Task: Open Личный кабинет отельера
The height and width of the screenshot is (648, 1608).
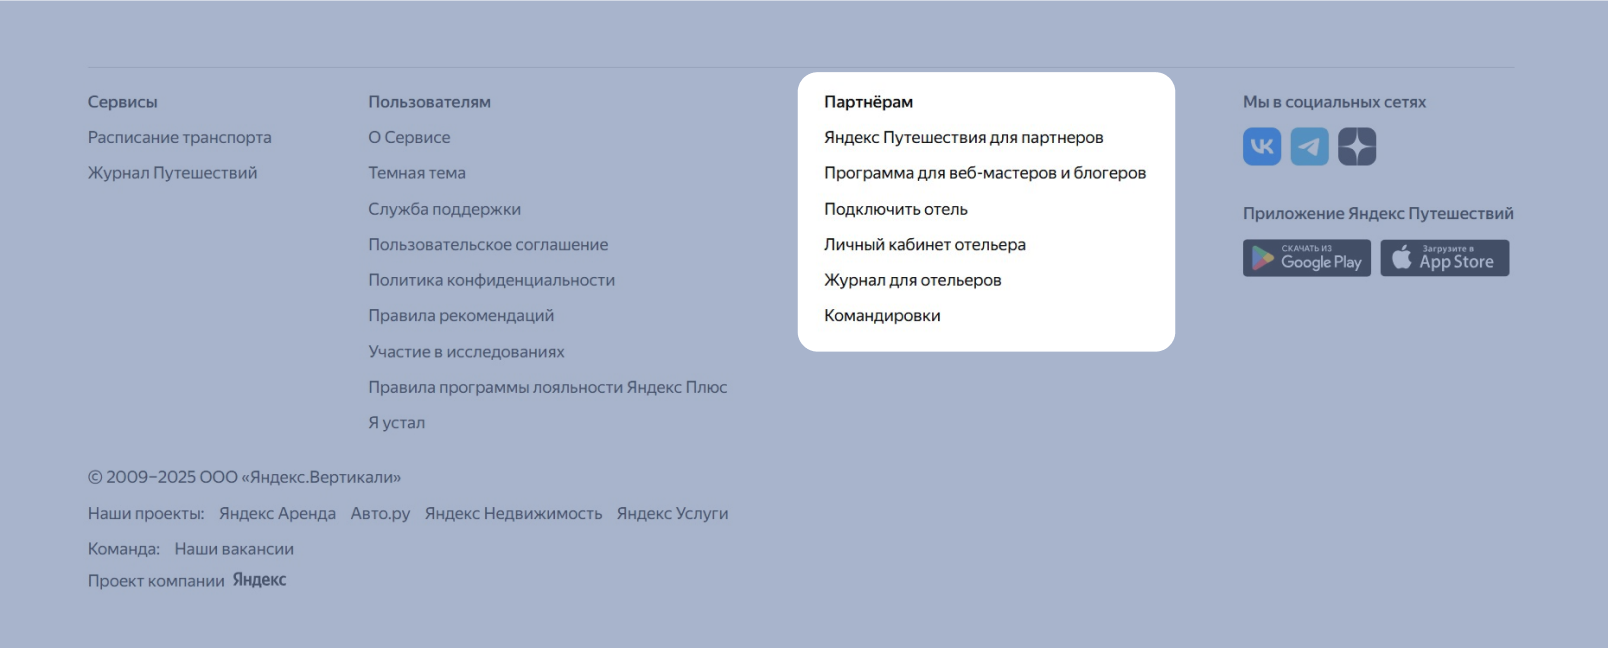Action: (924, 244)
